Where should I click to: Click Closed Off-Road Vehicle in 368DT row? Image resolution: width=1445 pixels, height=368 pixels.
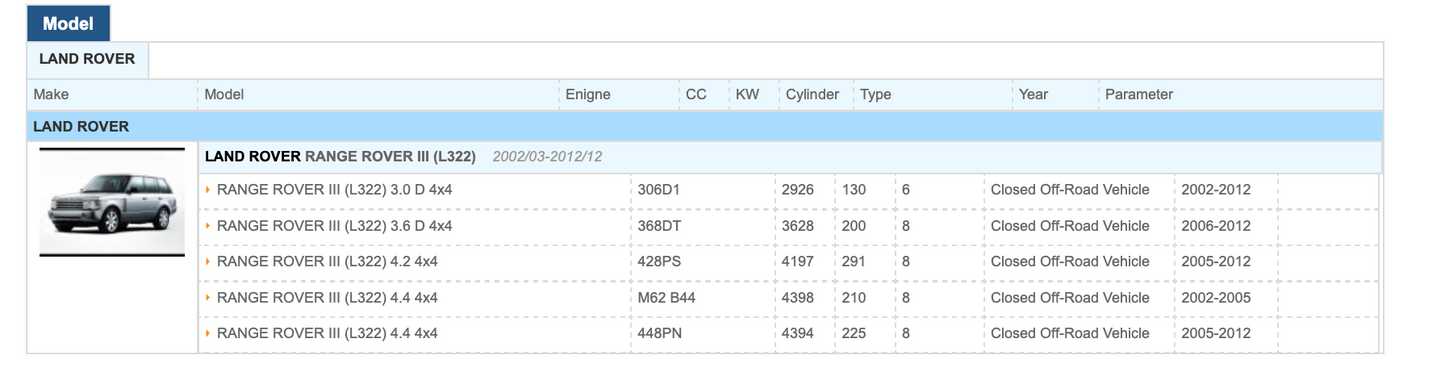pos(1070,226)
